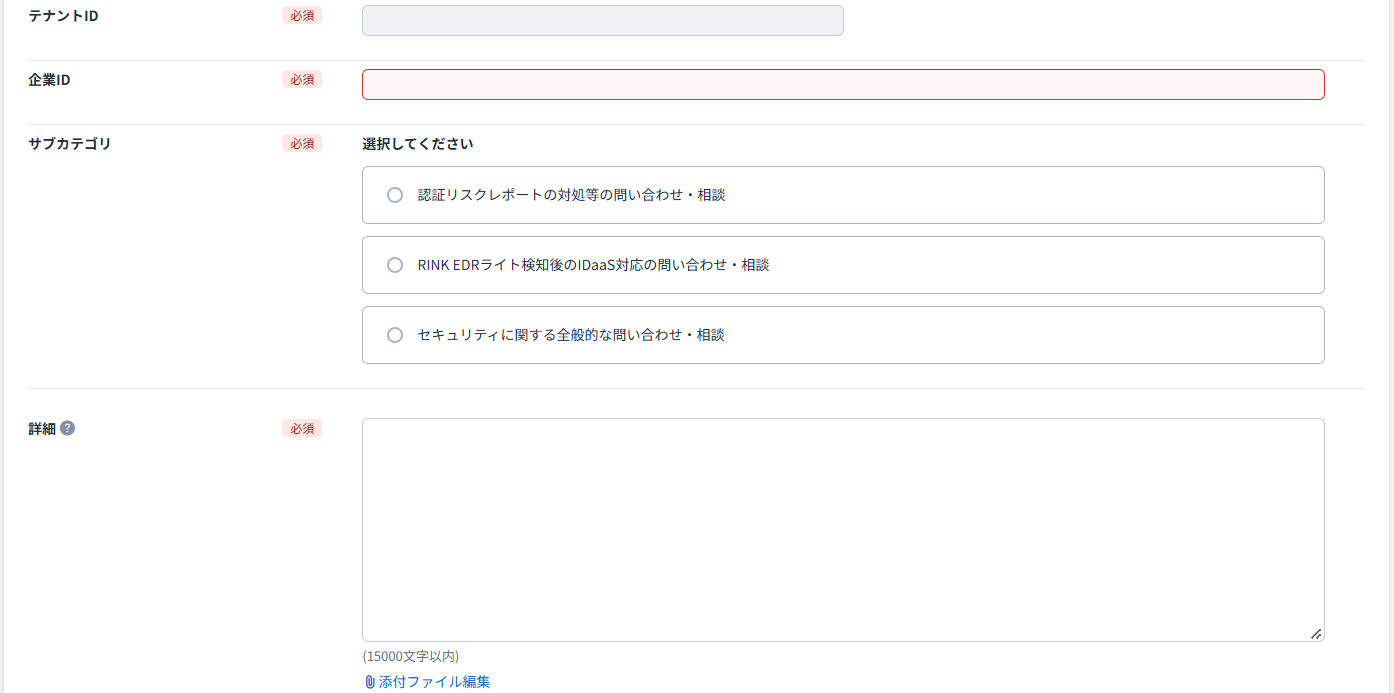This screenshot has width=1394, height=693.
Task: Click the テナントID input field
Action: pos(602,20)
